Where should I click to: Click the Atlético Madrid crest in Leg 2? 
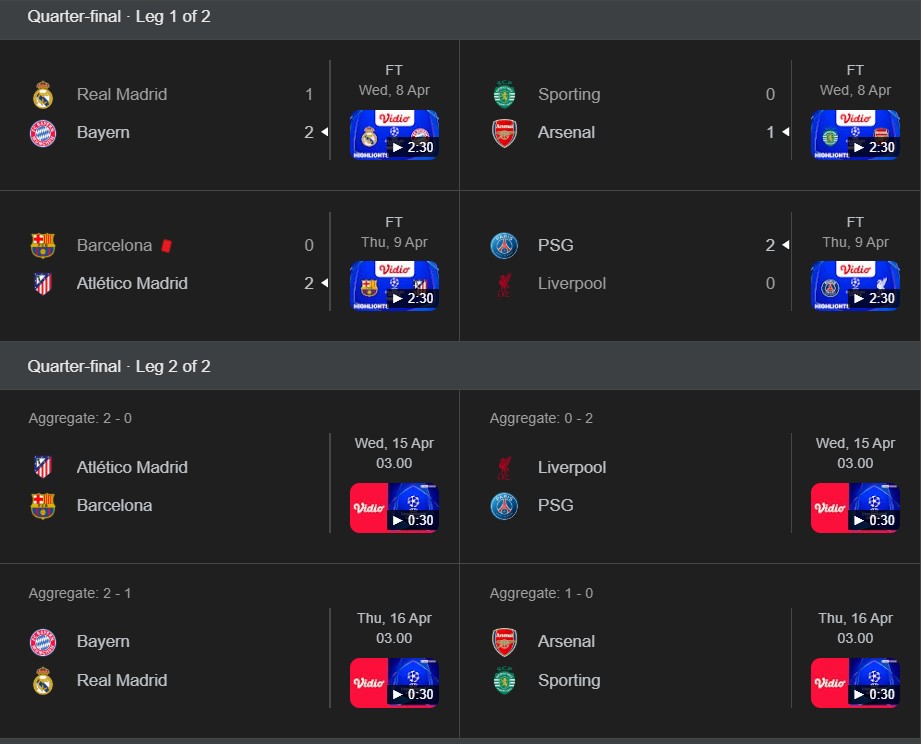coord(43,468)
